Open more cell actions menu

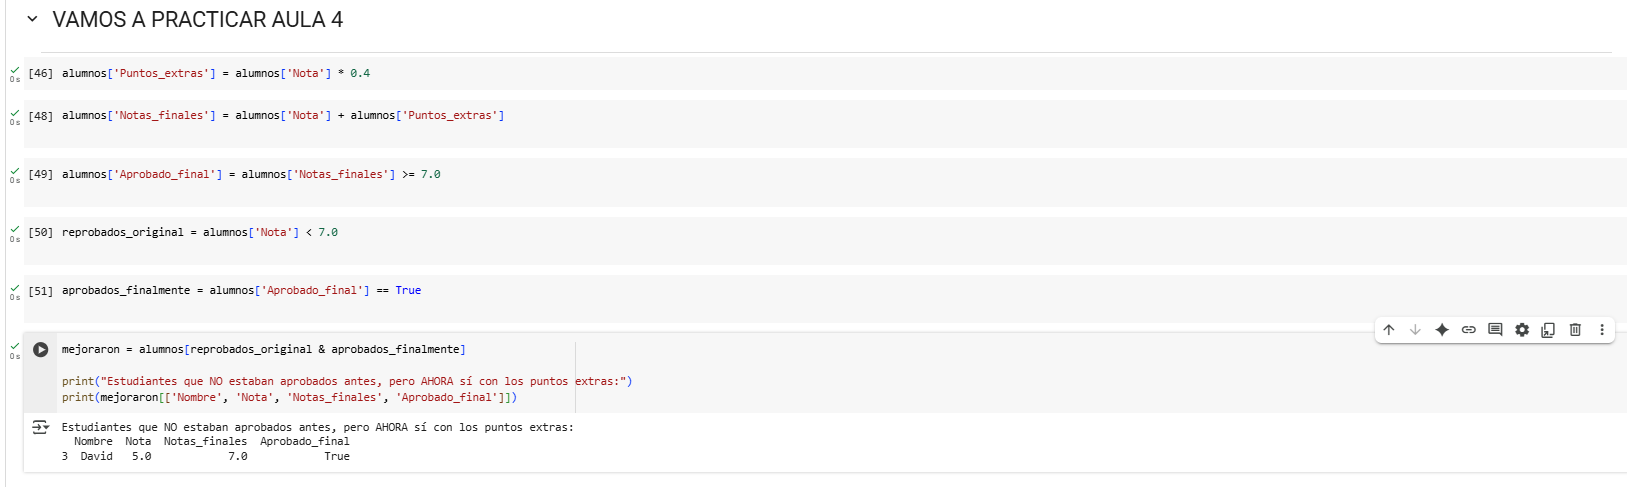coord(1601,330)
